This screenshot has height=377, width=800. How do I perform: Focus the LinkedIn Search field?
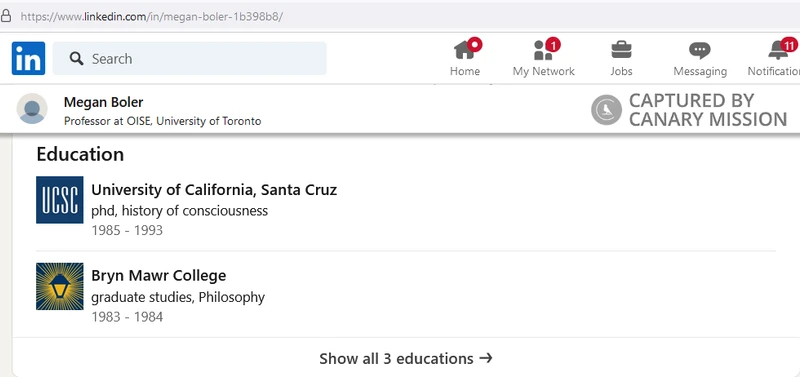190,58
